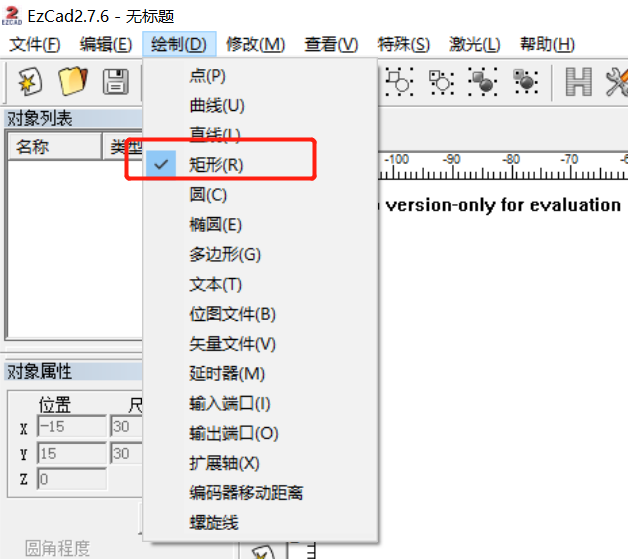The image size is (628, 559).
Task: Click the selection icon with dark sphere
Action: (x=483, y=82)
